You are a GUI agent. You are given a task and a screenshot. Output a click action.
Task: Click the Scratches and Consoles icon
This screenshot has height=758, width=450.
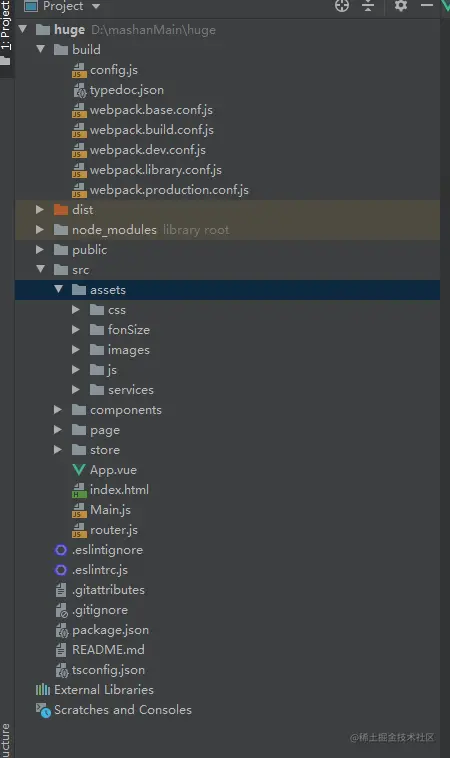(x=43, y=710)
